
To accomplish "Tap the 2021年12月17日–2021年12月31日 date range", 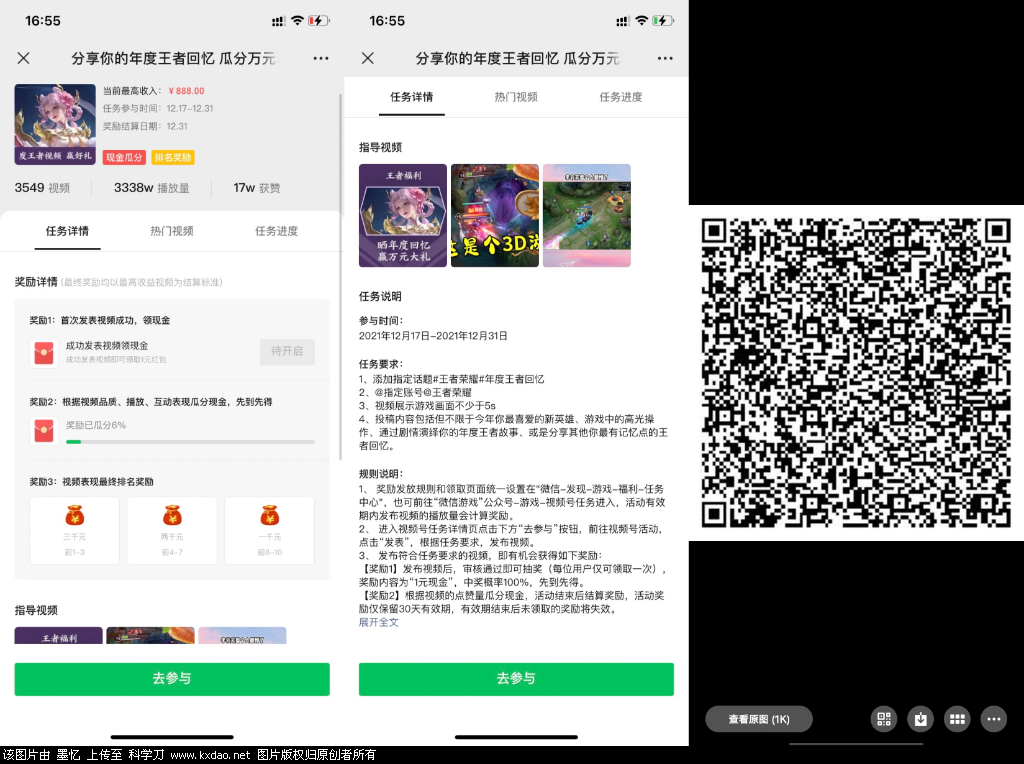I will tap(433, 336).
